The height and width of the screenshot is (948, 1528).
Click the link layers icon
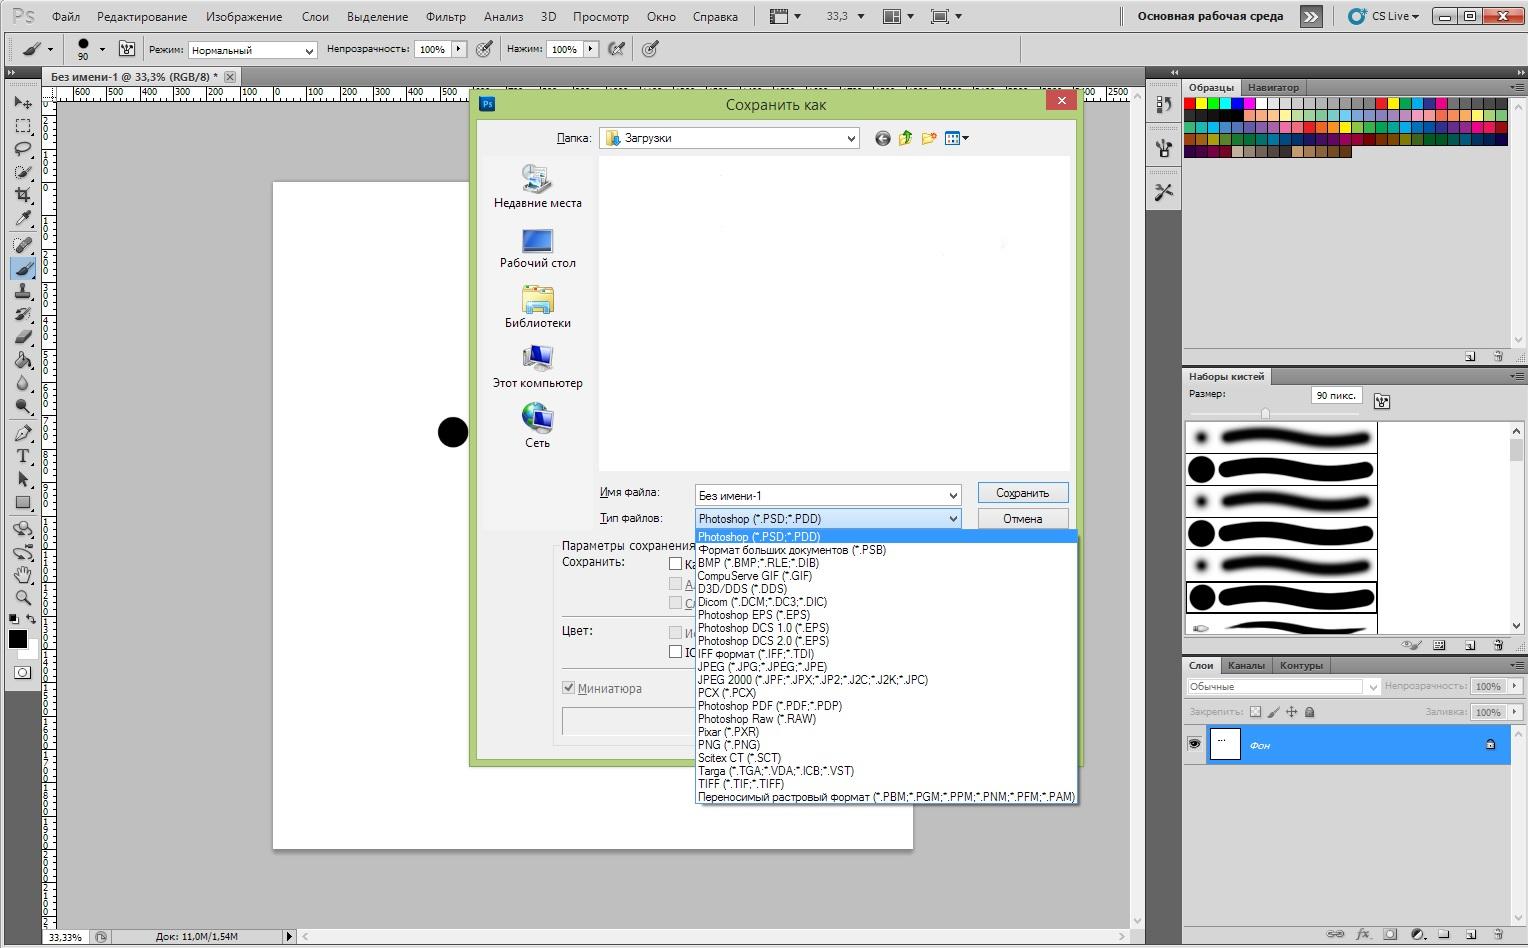(x=1335, y=935)
